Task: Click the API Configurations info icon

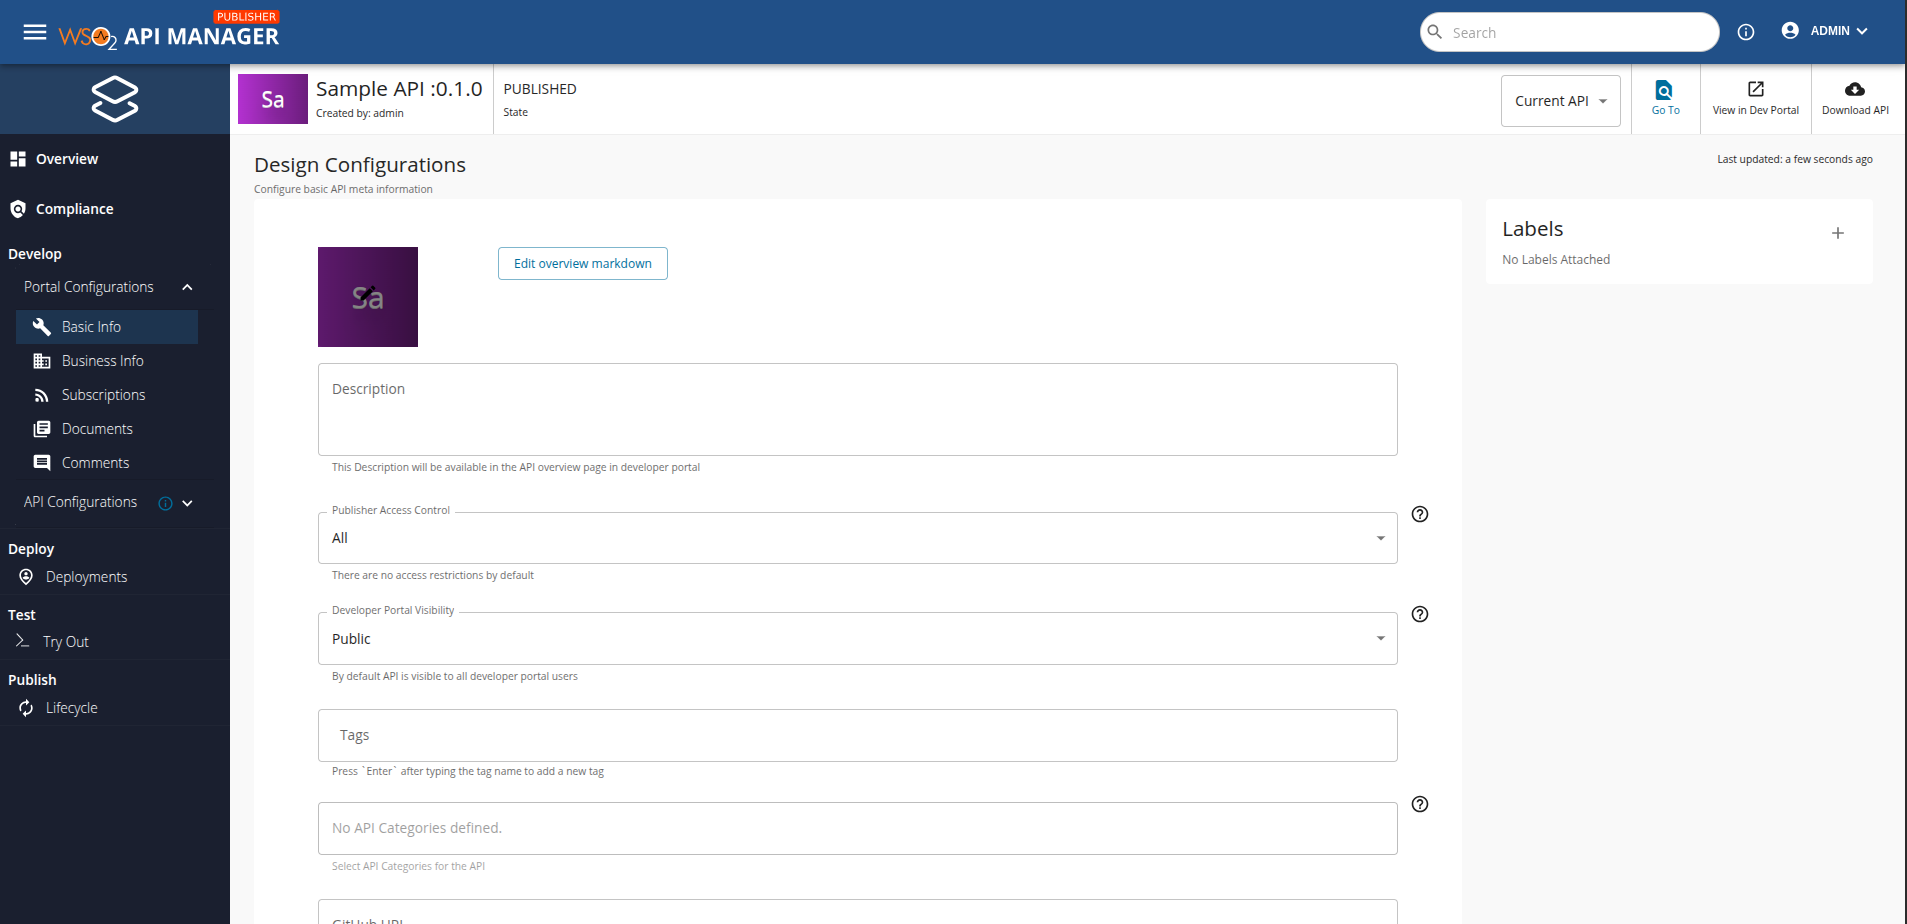Action: pyautogui.click(x=166, y=503)
